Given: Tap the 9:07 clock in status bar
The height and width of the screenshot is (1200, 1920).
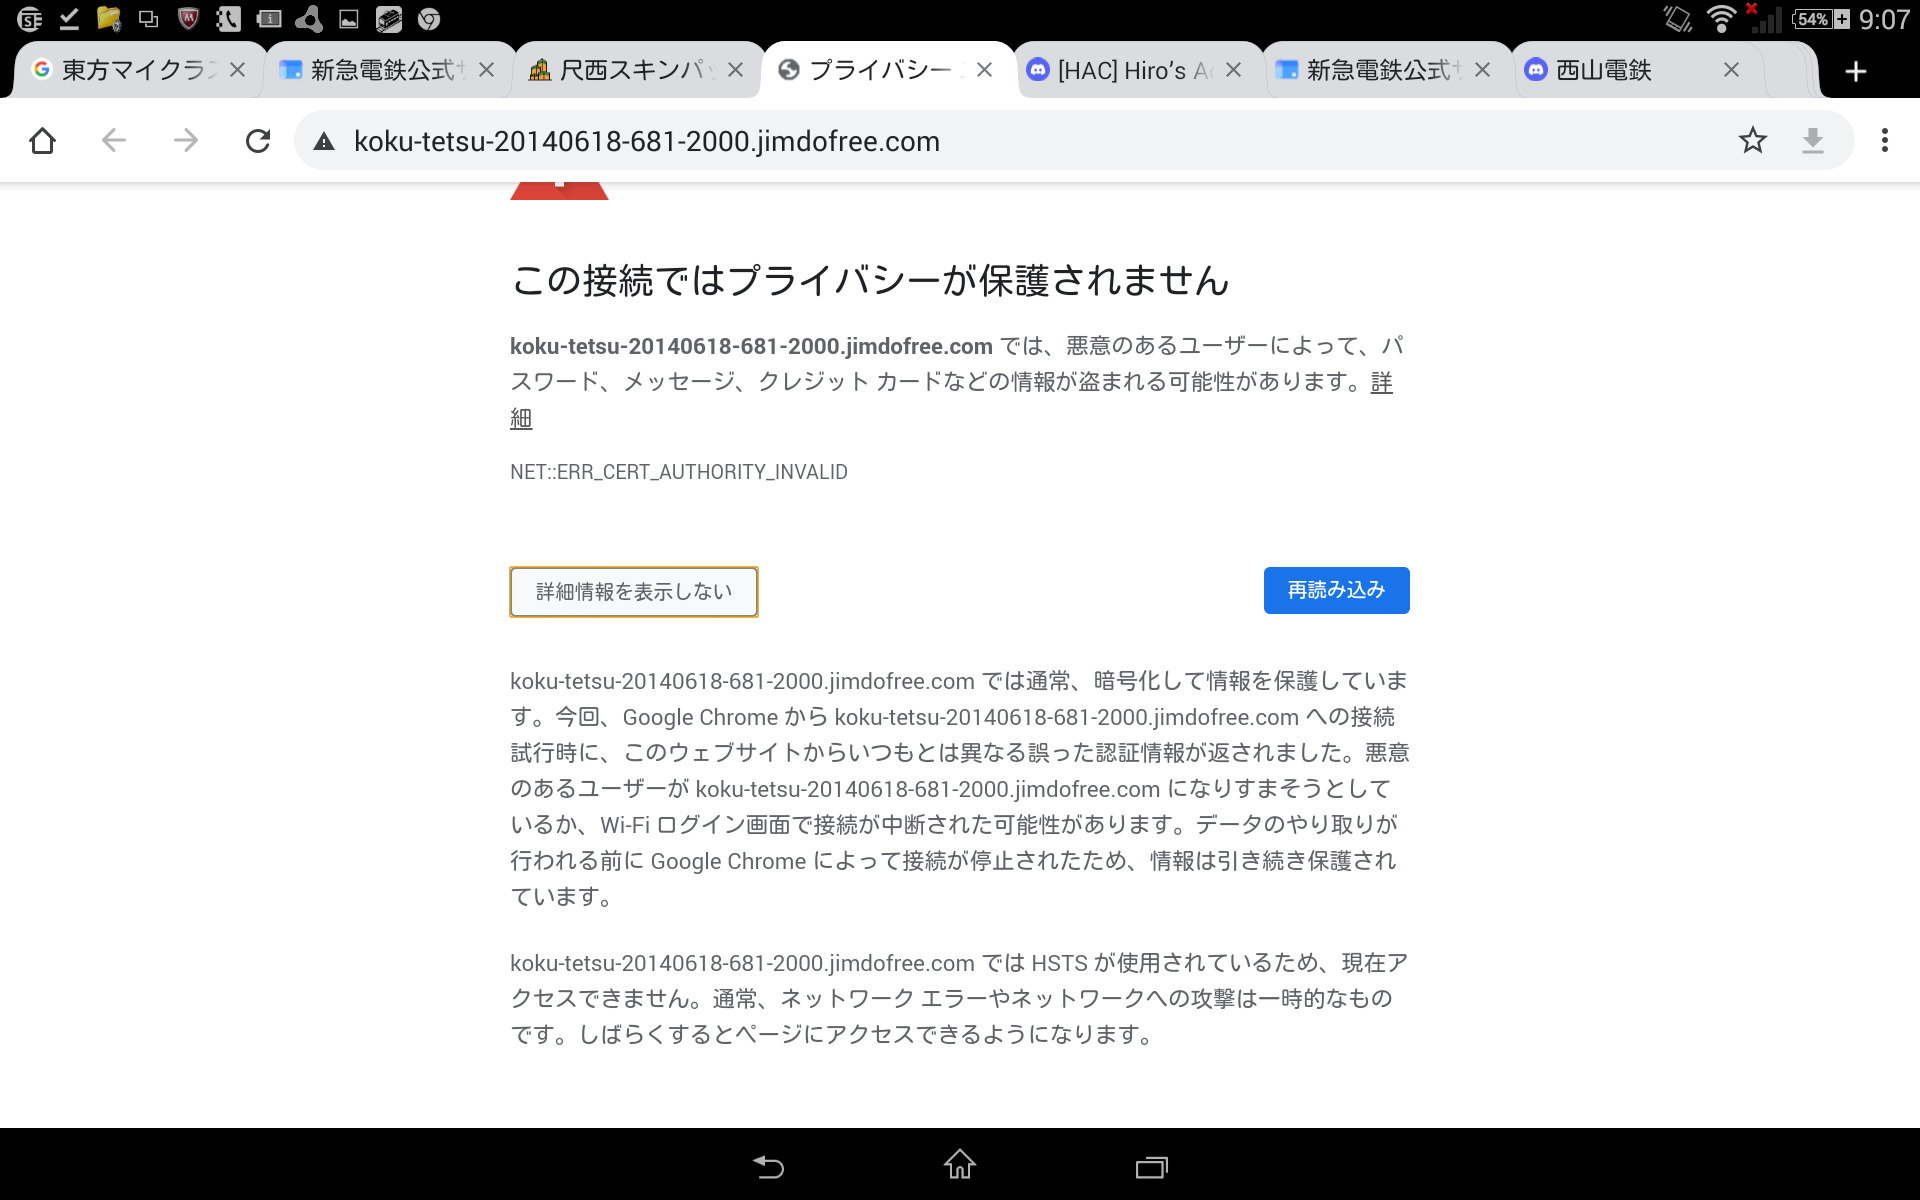Looking at the screenshot, I should [x=1884, y=20].
